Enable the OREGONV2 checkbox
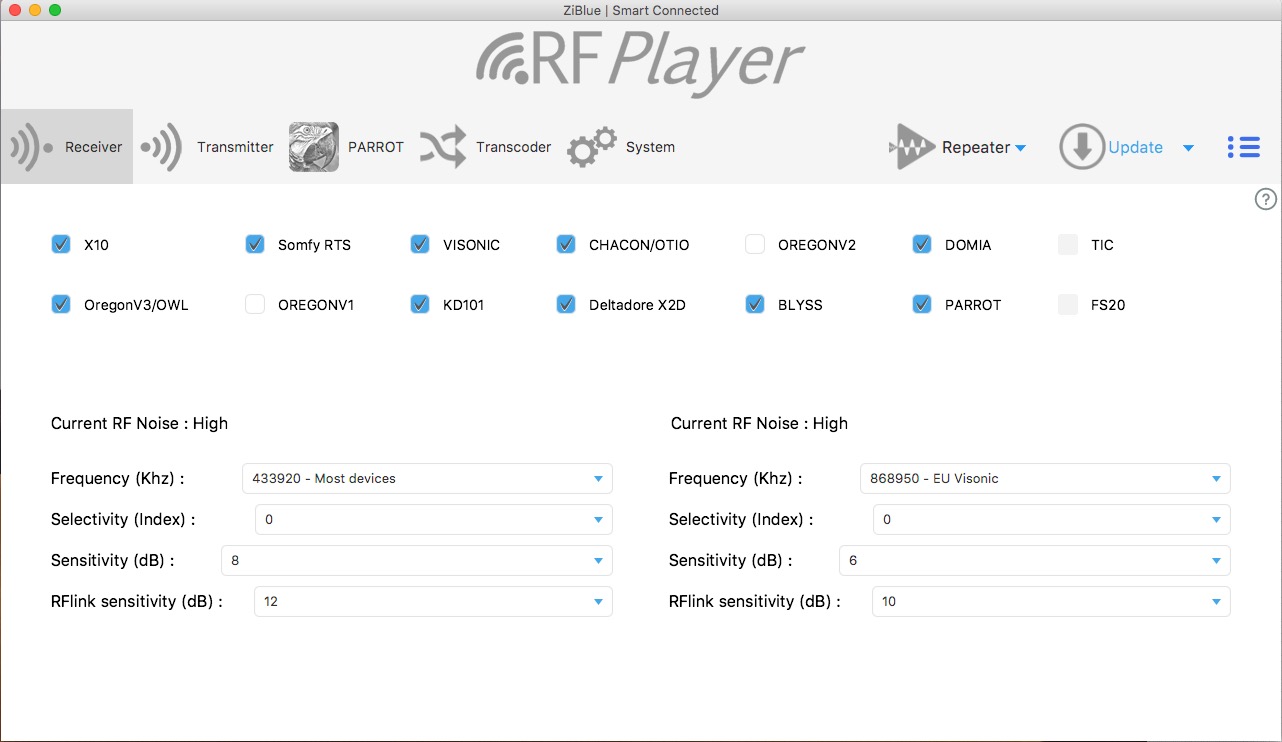Viewport: 1282px width, 742px height. [755, 244]
